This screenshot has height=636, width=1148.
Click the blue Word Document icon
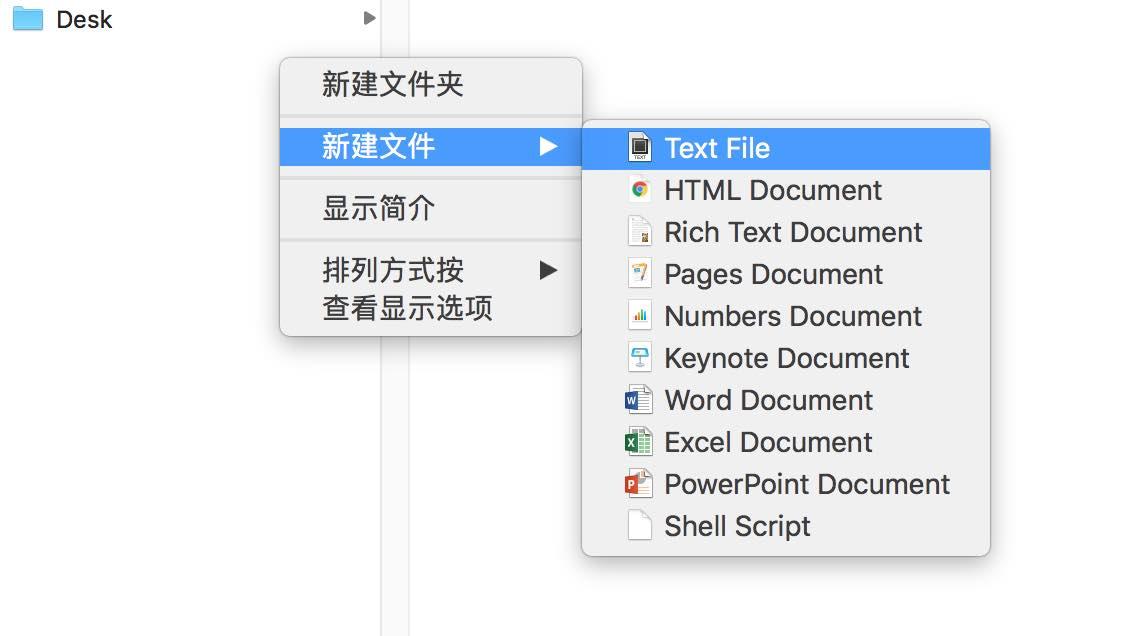(x=639, y=400)
